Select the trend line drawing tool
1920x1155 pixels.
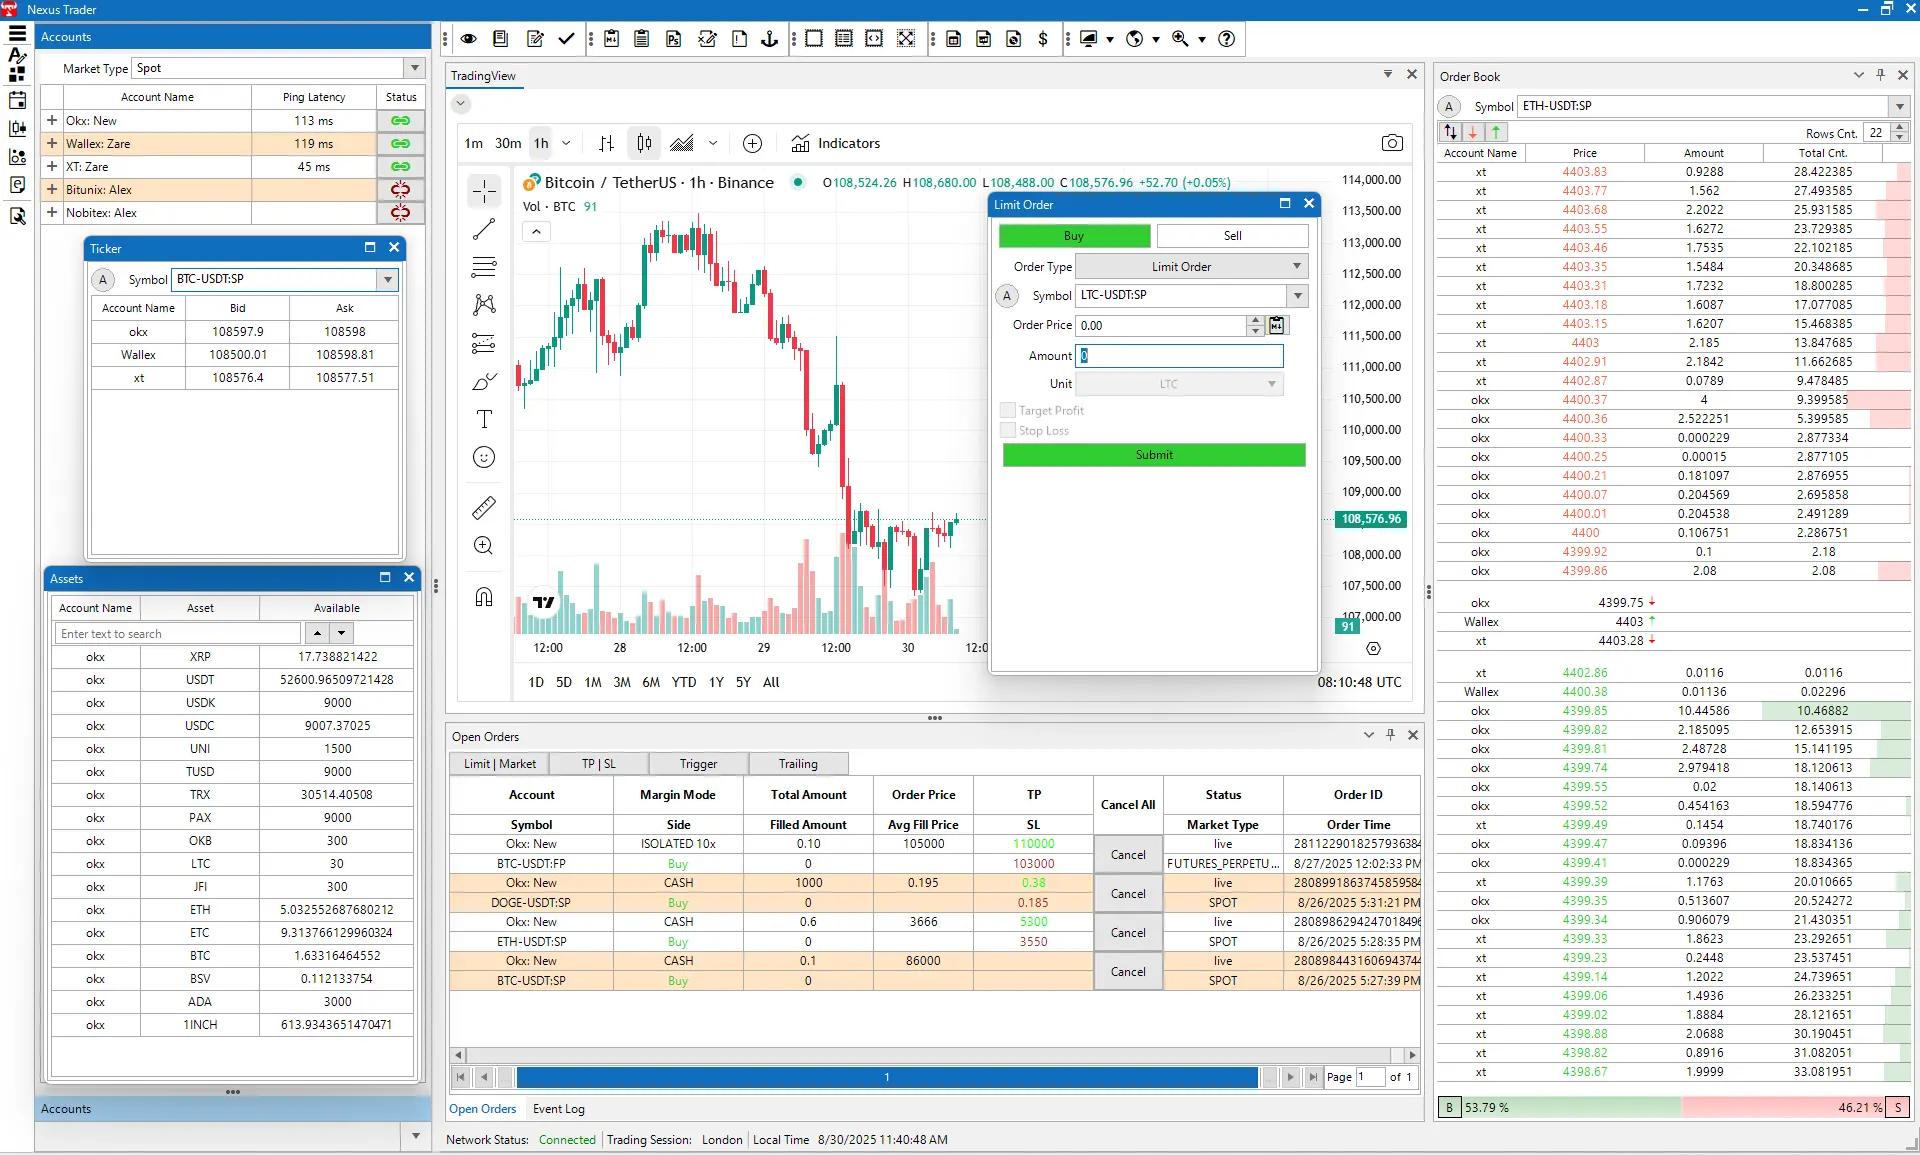click(484, 229)
